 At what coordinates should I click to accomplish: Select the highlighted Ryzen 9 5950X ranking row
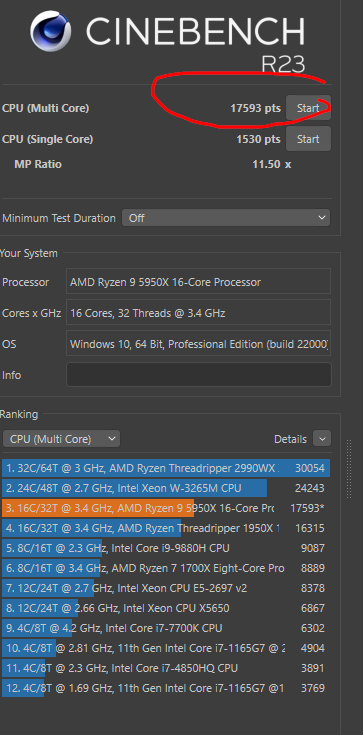point(166,508)
